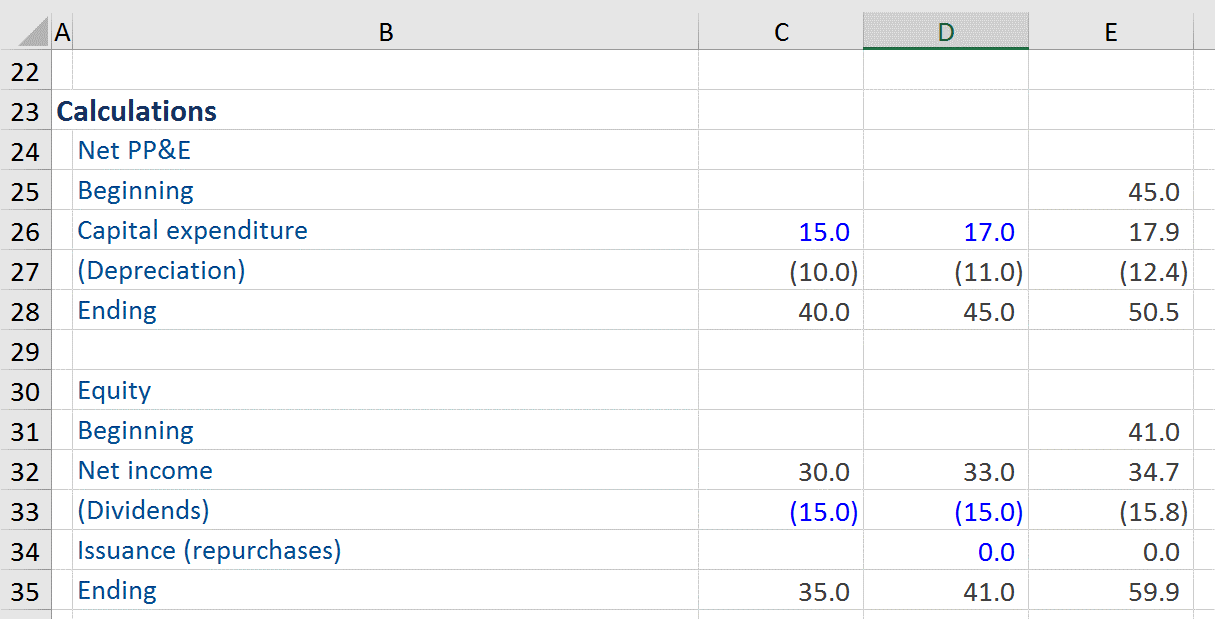Select column B header
Screen dimensions: 1215x619
[x=386, y=31]
